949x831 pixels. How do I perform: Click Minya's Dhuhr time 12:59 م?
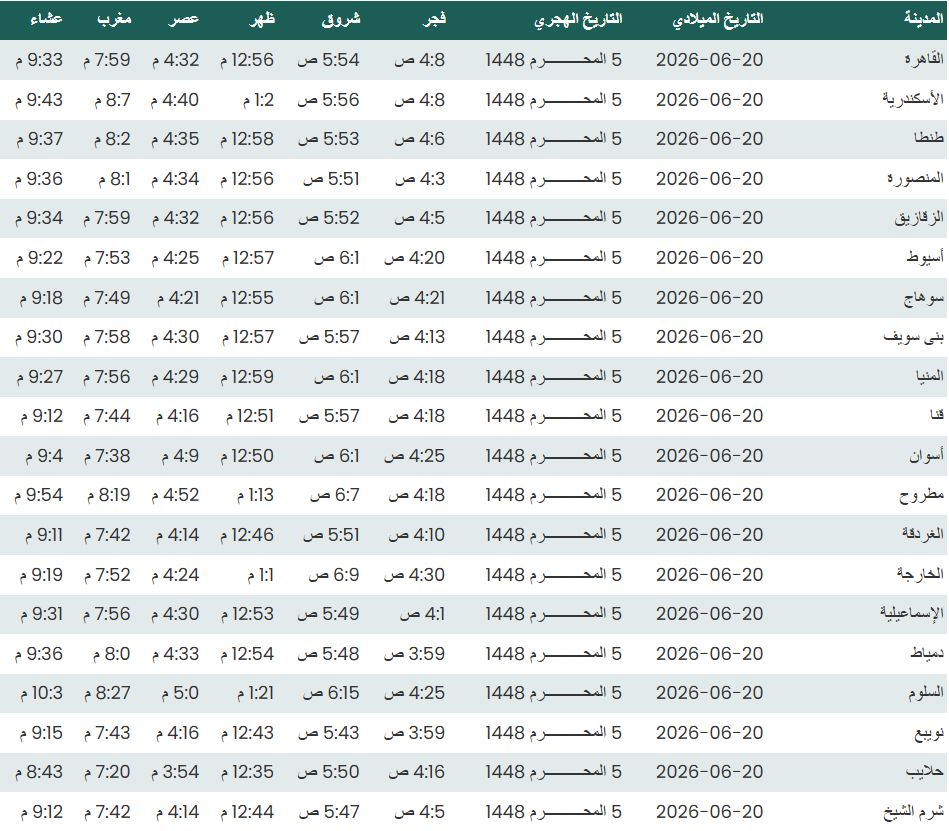point(247,376)
